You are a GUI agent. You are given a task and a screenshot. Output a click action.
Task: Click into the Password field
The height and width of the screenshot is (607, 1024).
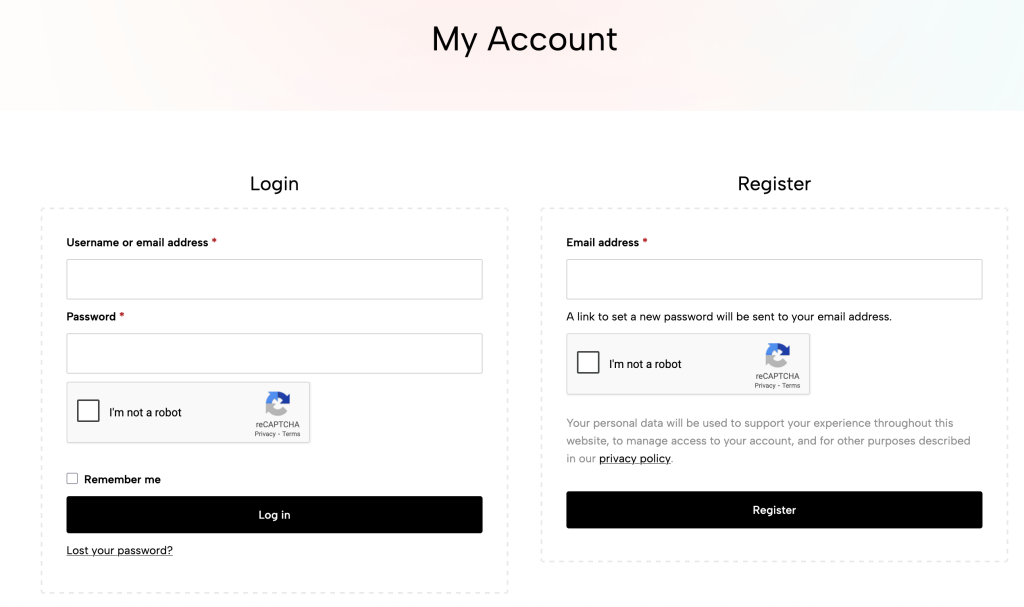[274, 353]
